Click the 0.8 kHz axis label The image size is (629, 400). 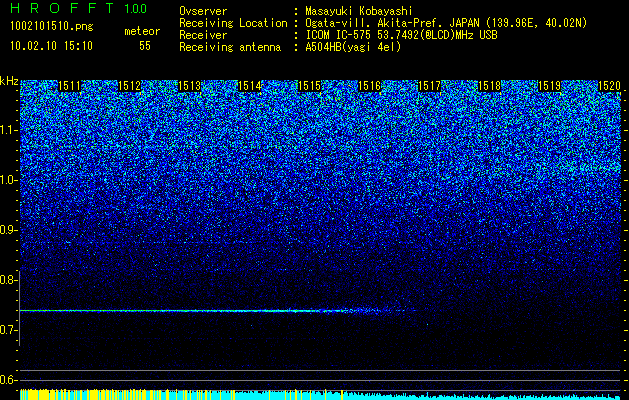(9, 280)
